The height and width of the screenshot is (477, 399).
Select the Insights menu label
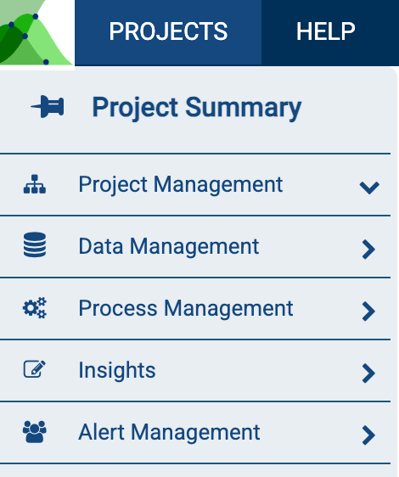pyautogui.click(x=117, y=370)
